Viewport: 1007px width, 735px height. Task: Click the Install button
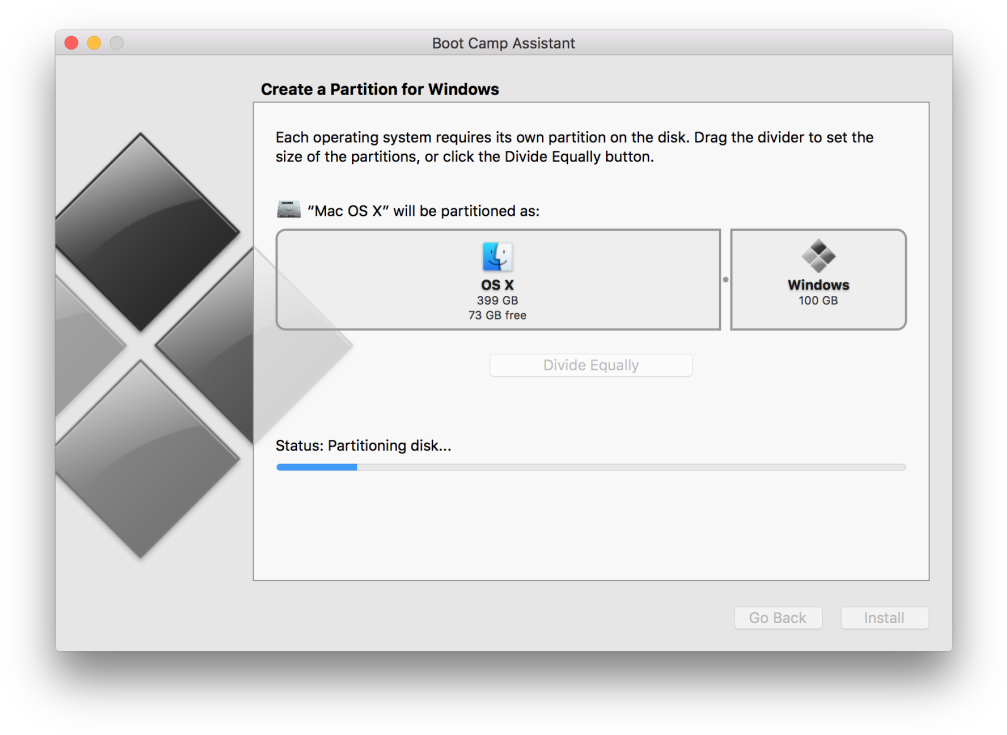[x=884, y=617]
